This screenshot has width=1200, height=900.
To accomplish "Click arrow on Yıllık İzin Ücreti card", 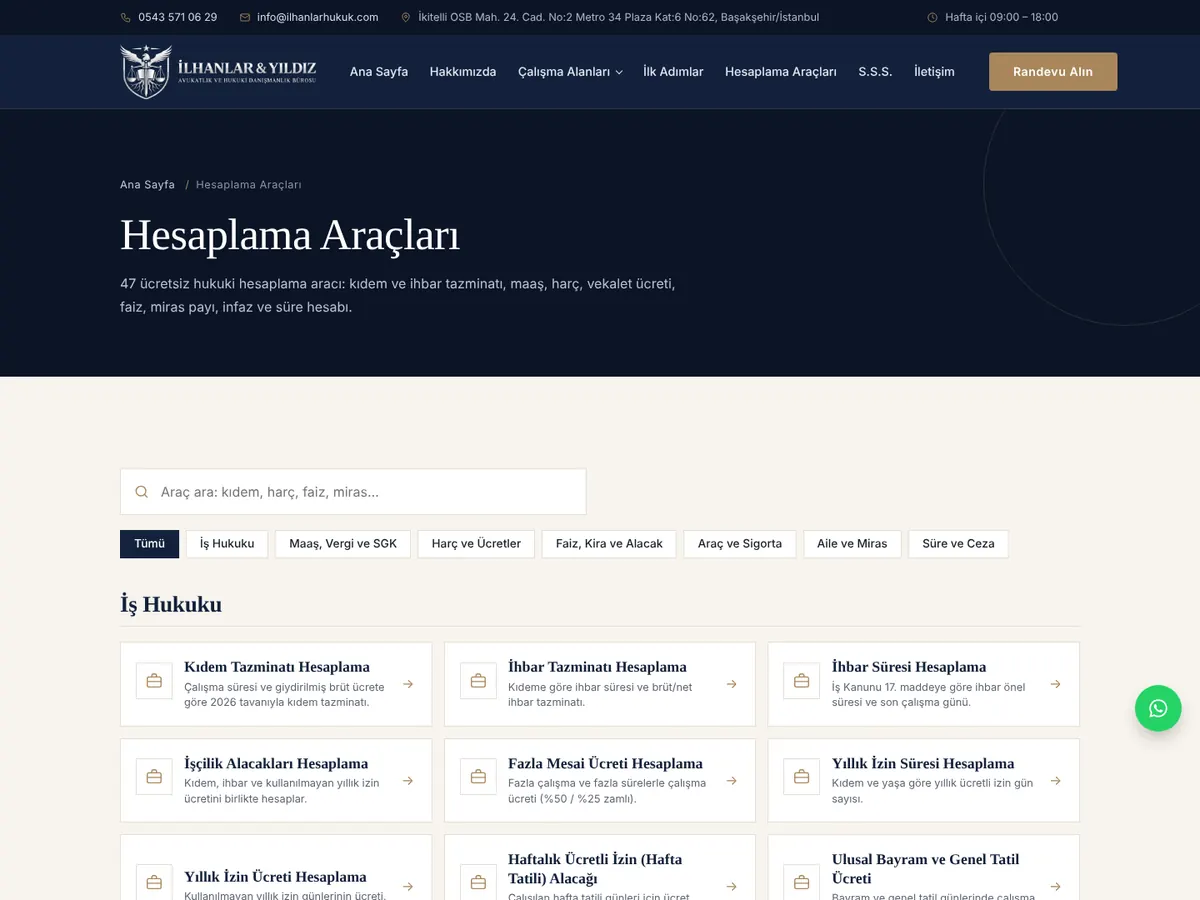I will (x=408, y=886).
